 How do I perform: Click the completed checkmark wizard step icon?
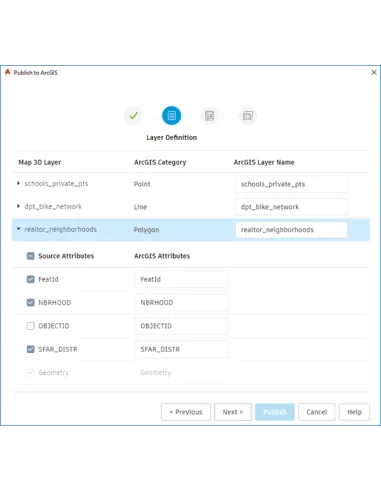(x=134, y=116)
